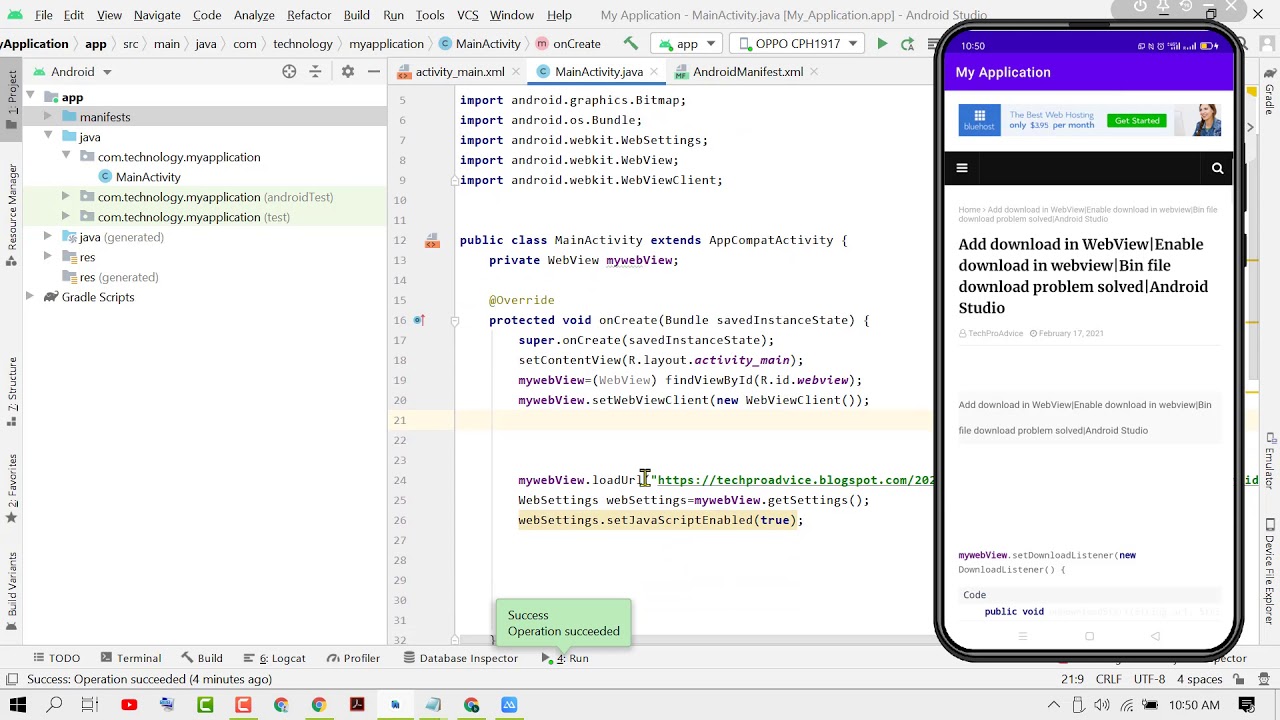The image size is (1280, 720).
Task: Tap the Home breadcrumb link in webview
Action: tap(969, 210)
